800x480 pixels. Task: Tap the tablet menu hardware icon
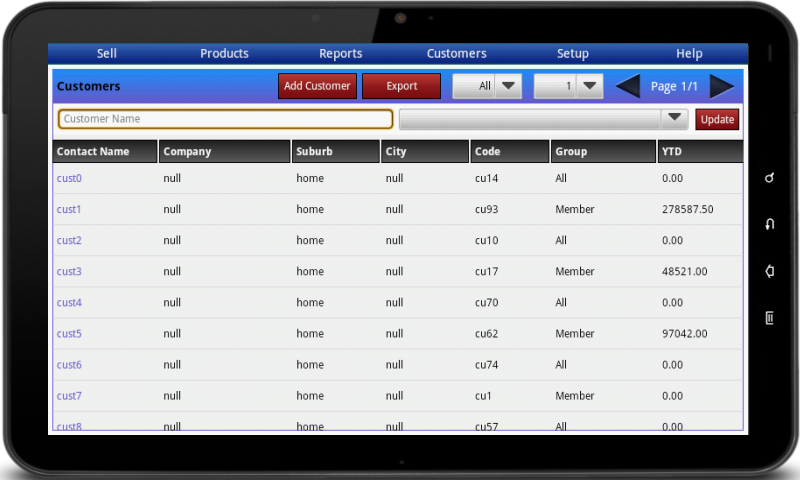(769, 318)
